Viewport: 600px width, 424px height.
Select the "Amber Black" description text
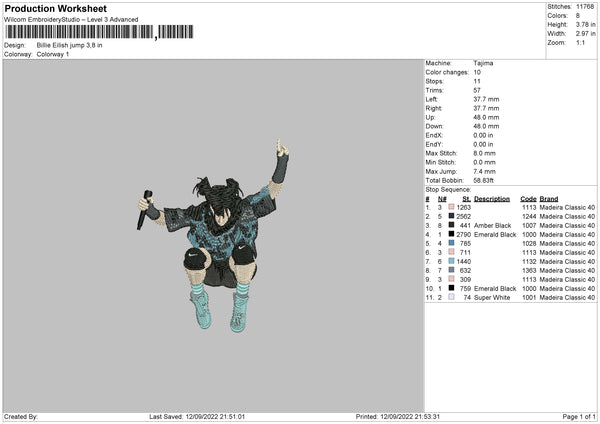[x=492, y=225]
